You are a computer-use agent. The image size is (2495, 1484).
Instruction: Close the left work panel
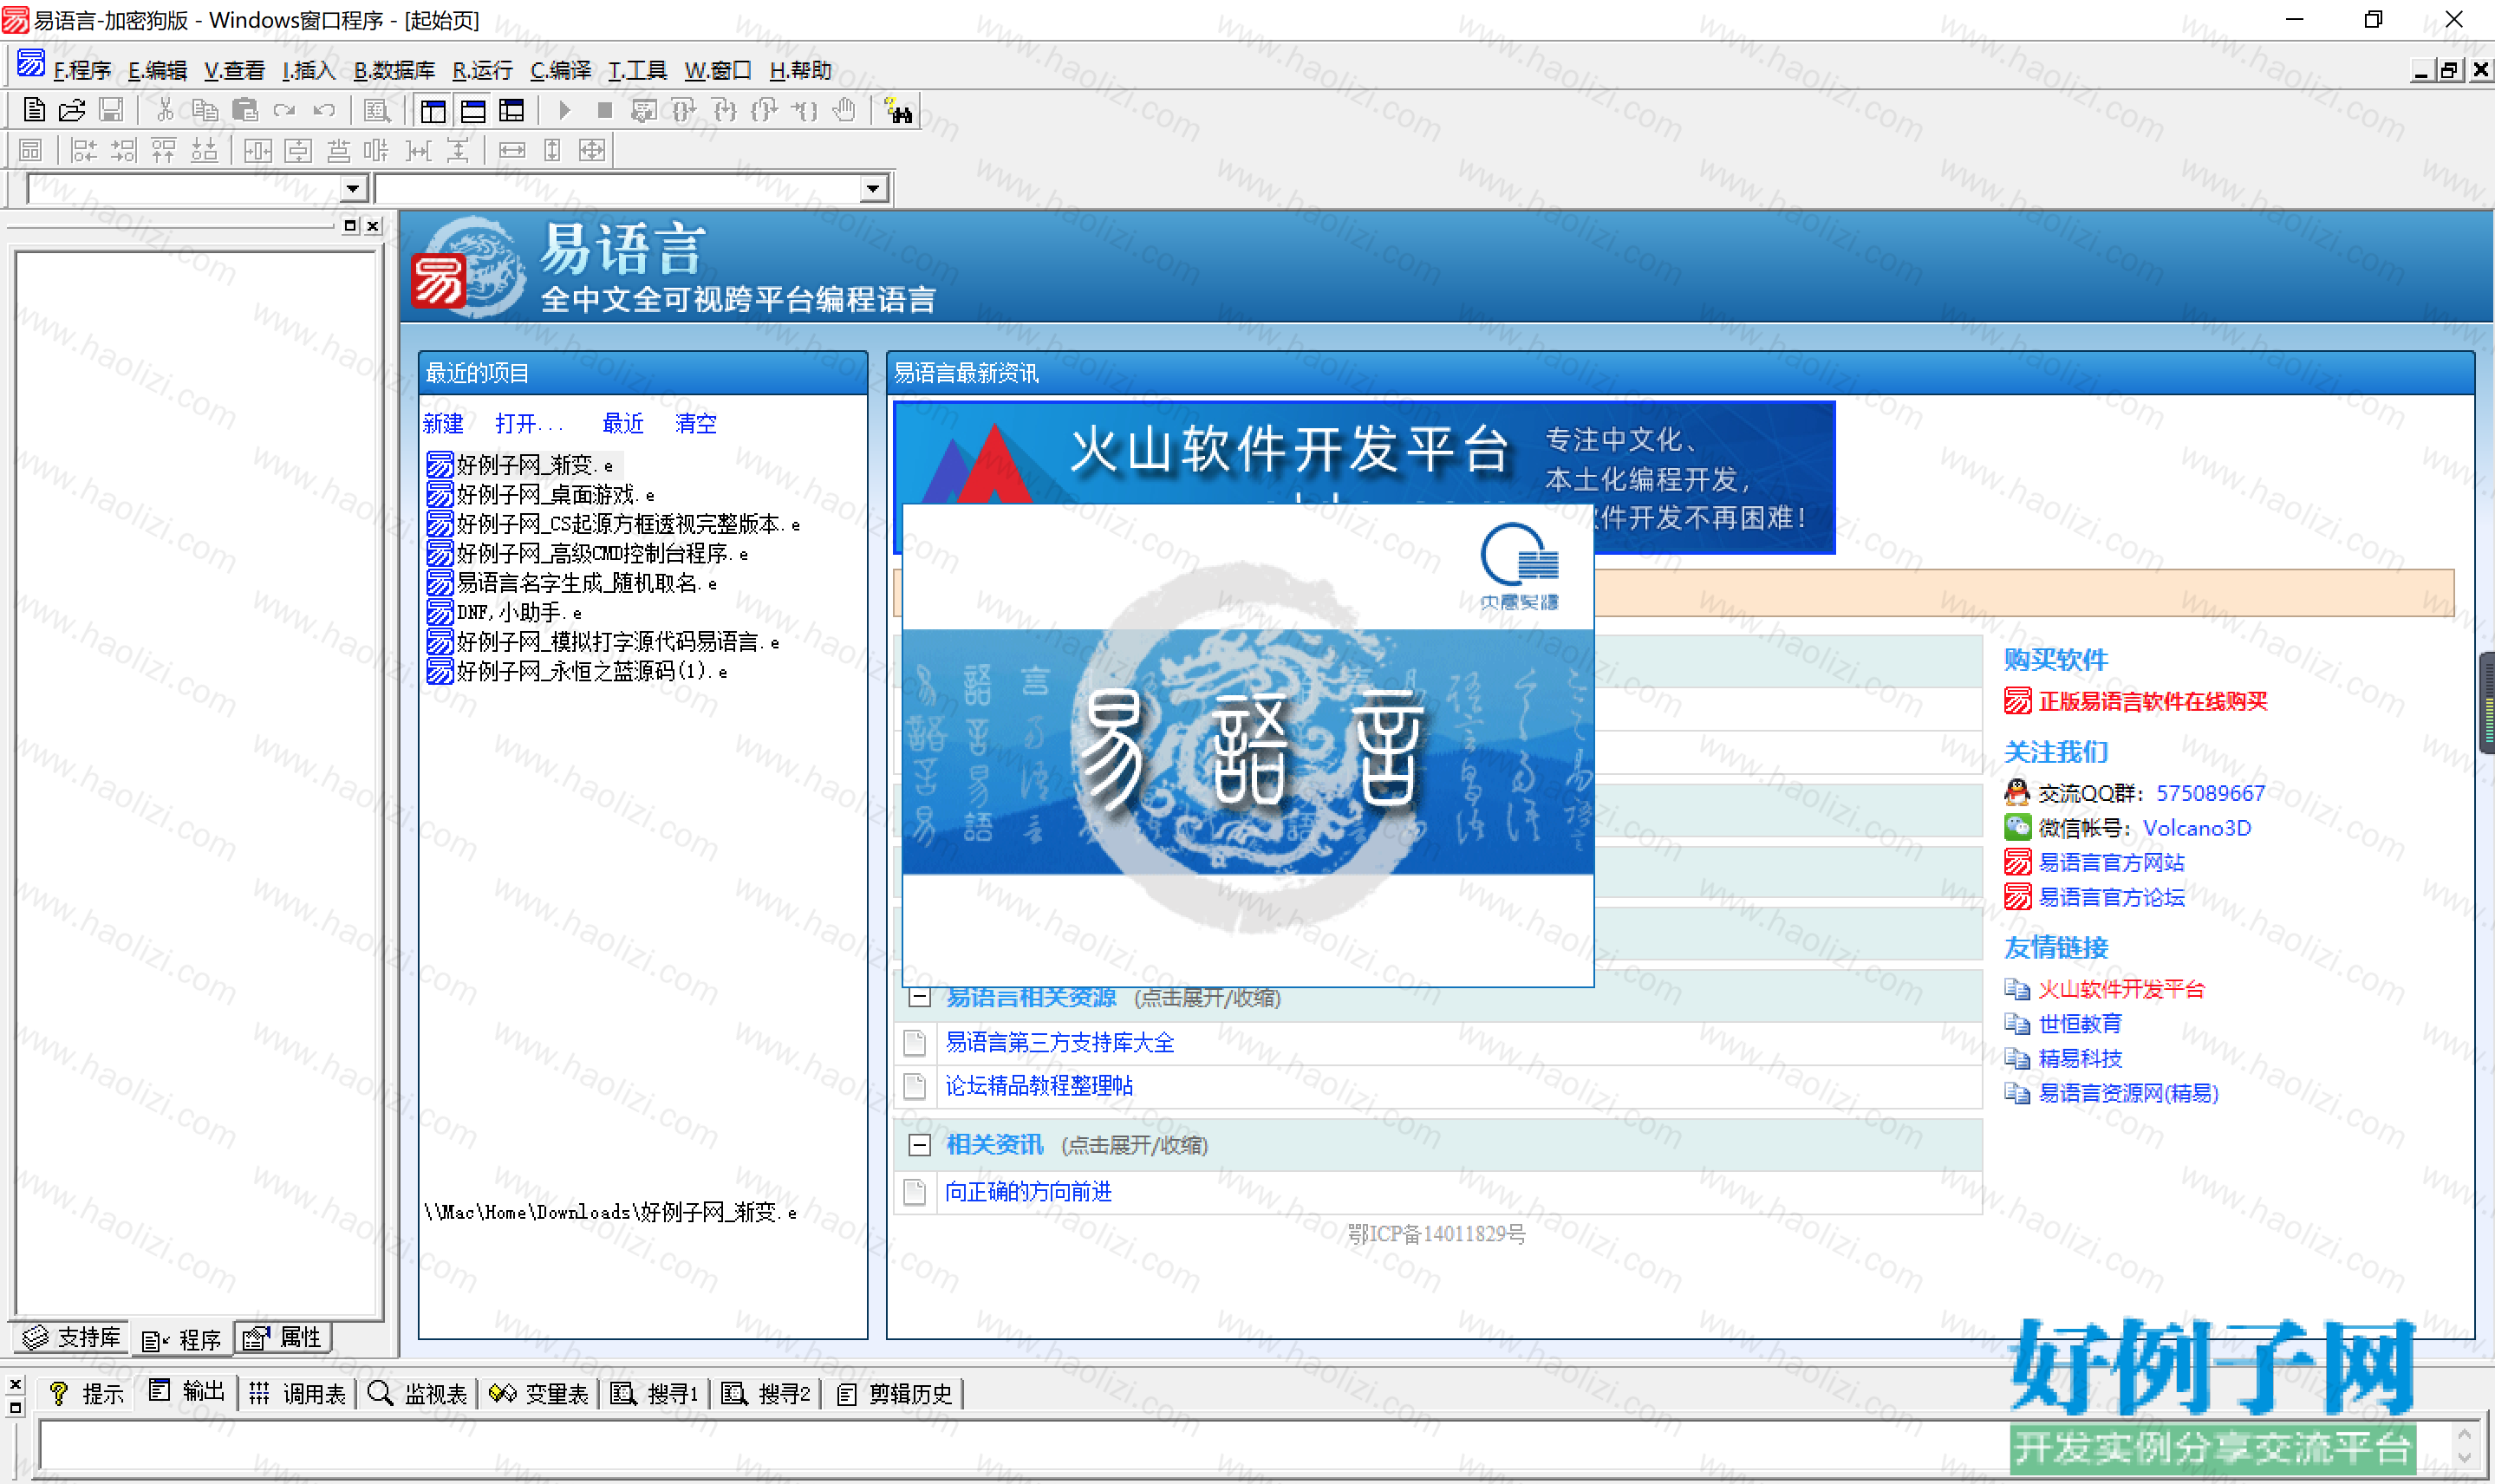[x=373, y=226]
